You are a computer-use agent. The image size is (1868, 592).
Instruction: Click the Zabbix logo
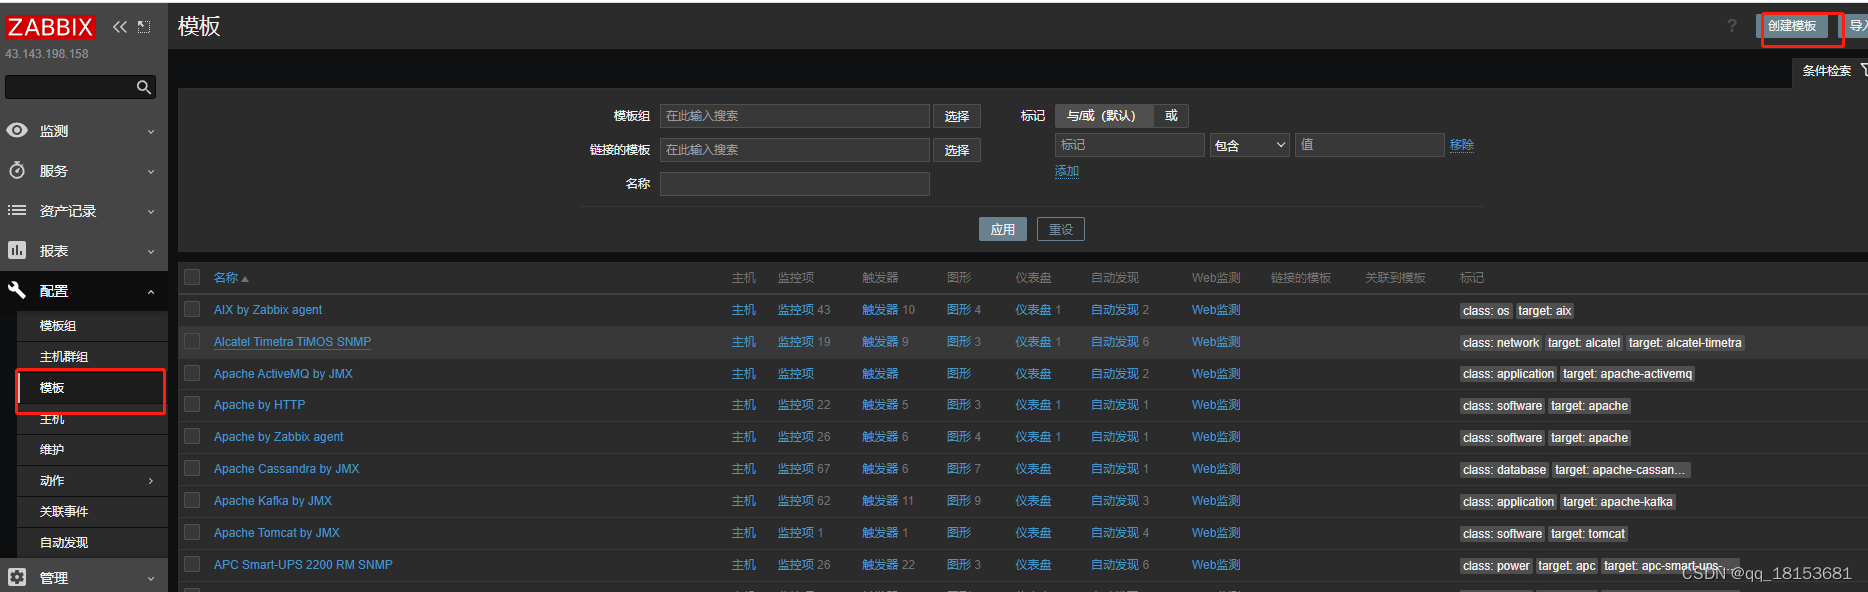50,27
